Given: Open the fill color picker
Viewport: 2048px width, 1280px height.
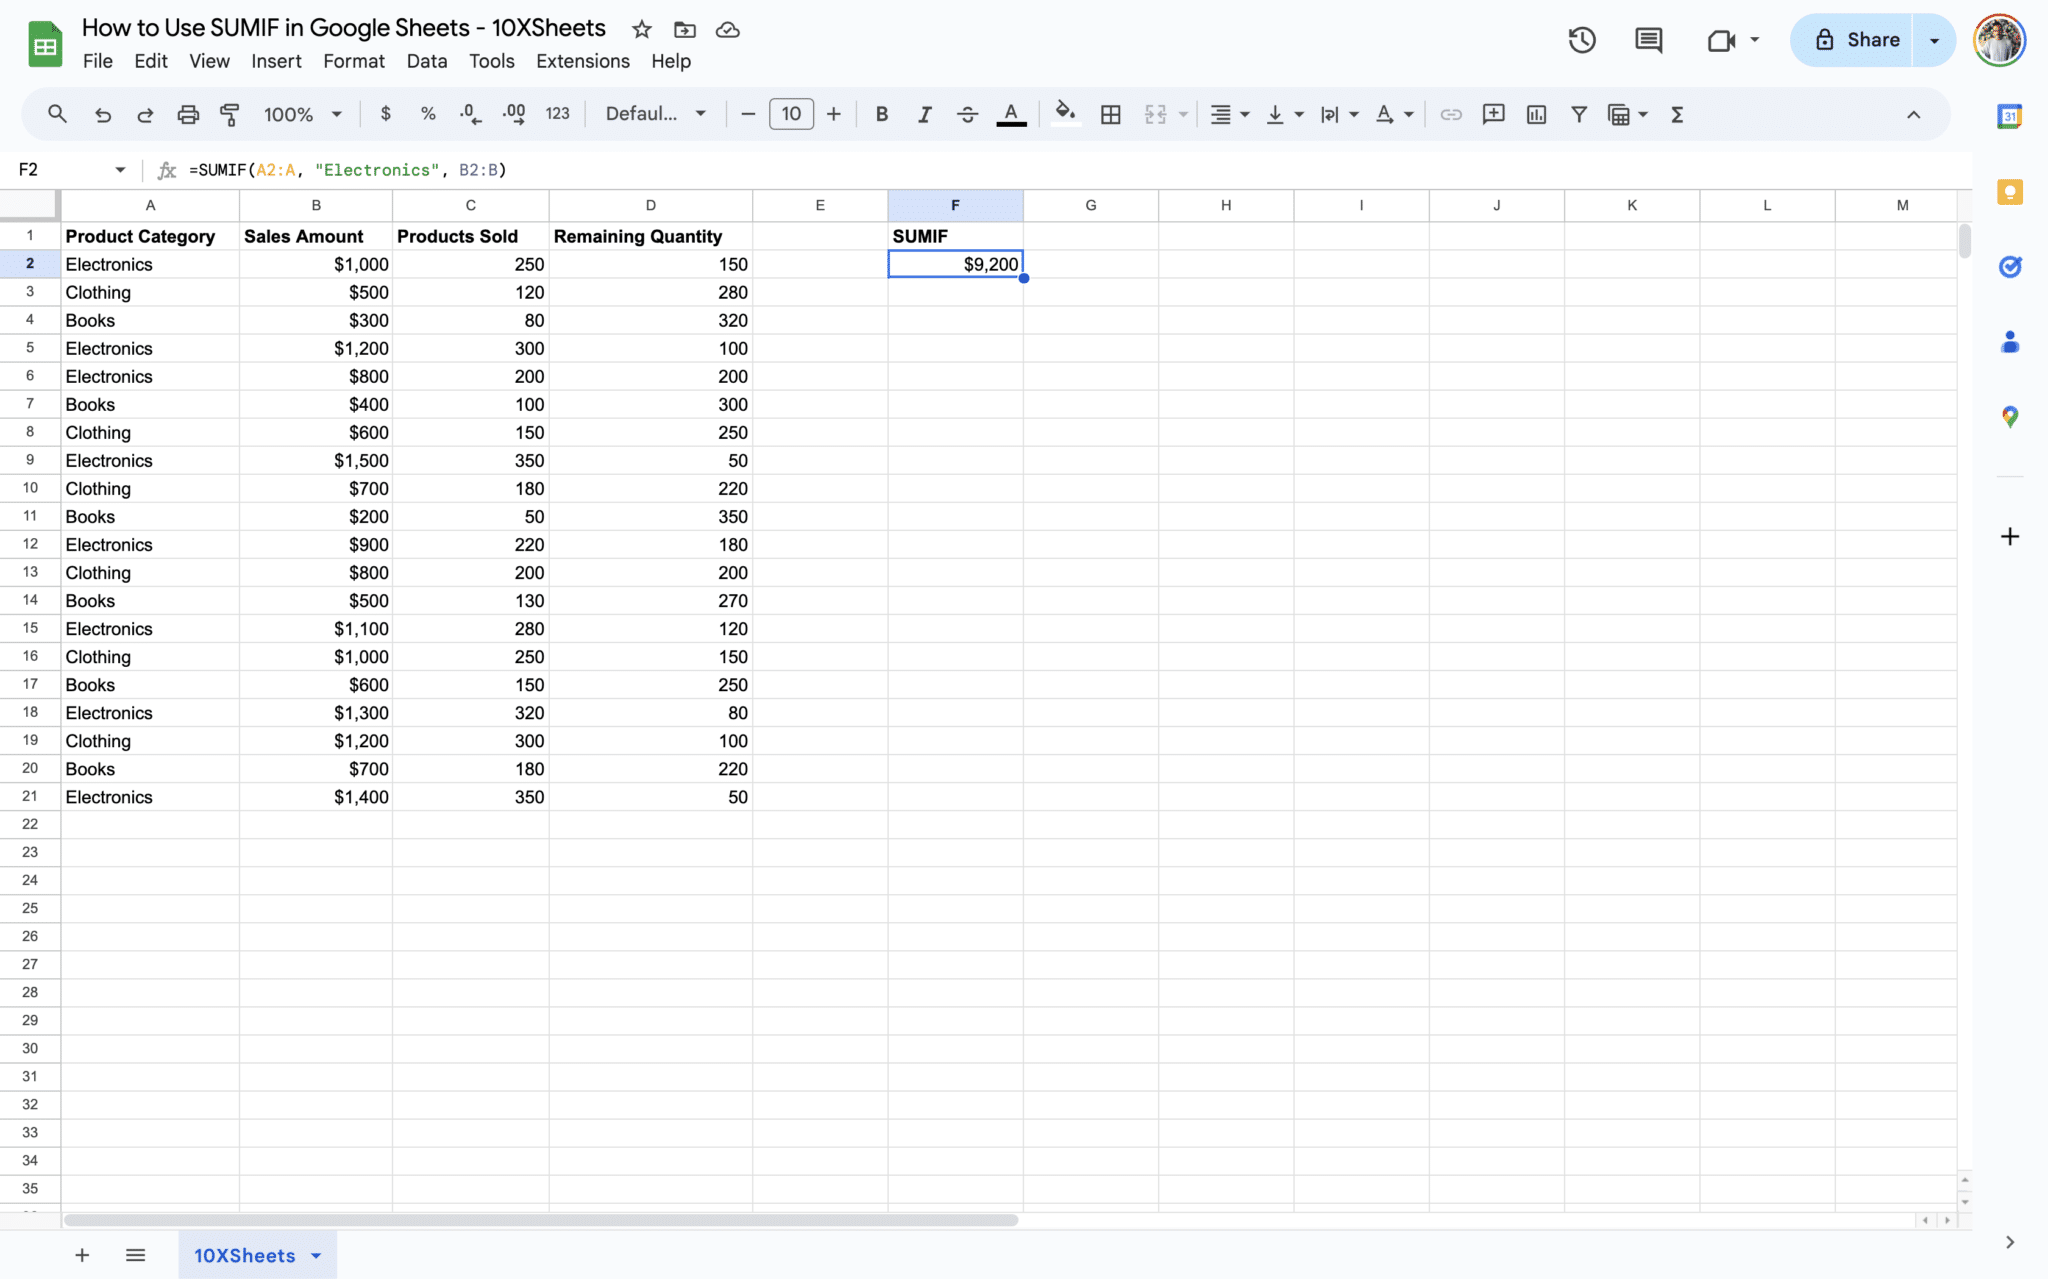Looking at the screenshot, I should [x=1065, y=114].
